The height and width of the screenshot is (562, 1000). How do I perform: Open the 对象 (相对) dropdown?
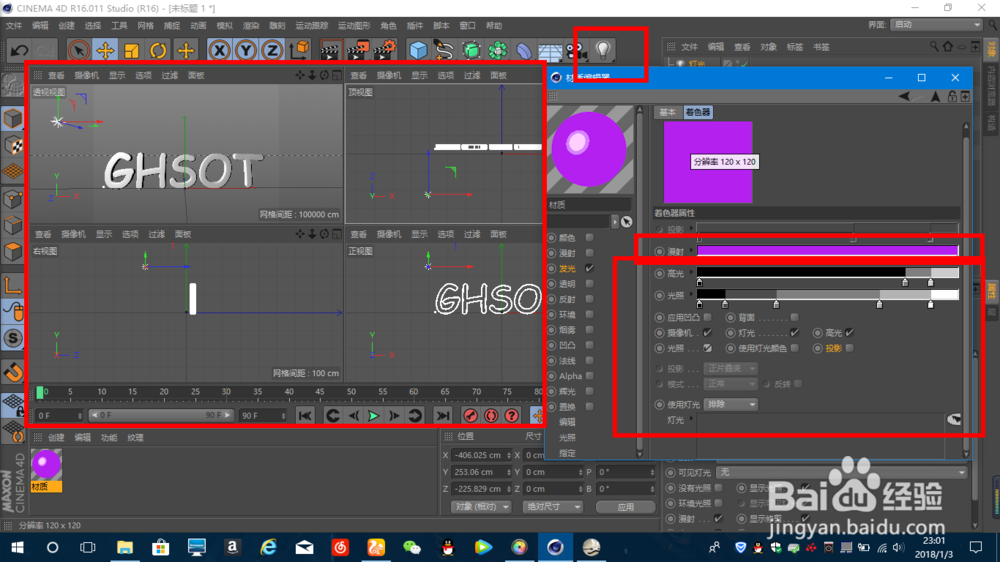(482, 507)
